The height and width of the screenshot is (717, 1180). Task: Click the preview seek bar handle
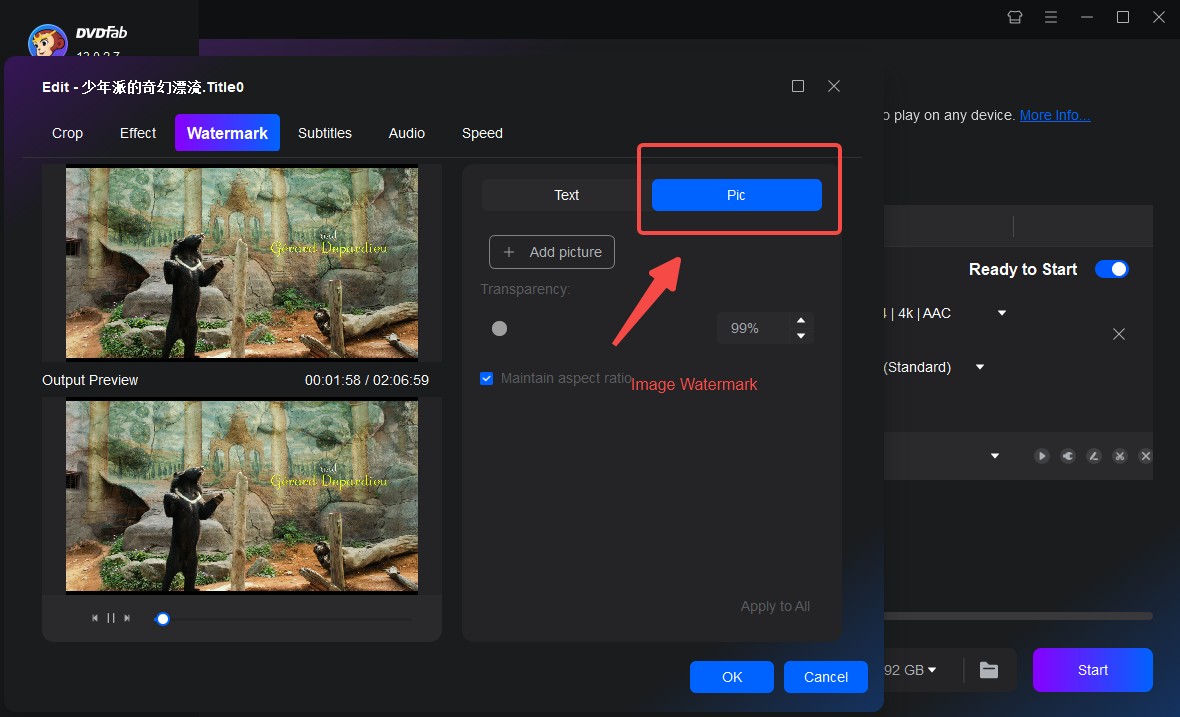tap(163, 619)
